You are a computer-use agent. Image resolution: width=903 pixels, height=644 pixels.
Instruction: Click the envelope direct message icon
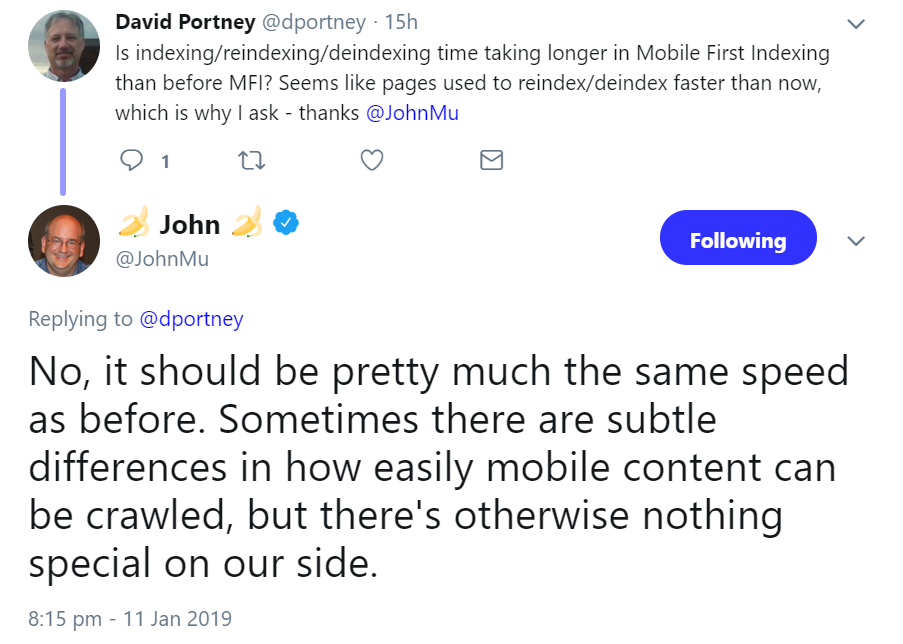[x=491, y=160]
